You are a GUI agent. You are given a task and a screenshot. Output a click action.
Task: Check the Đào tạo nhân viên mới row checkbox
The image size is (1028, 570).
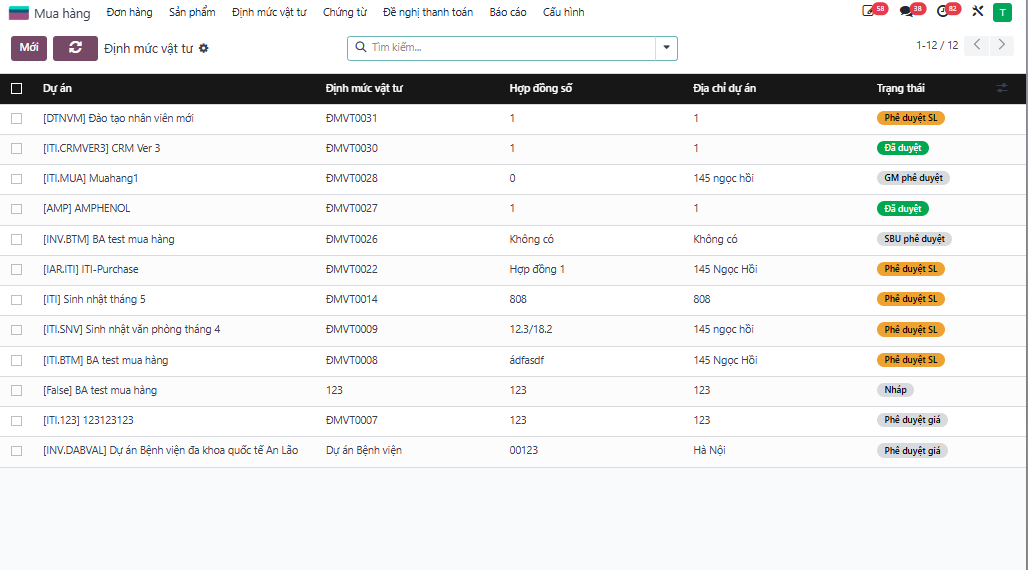tap(16, 119)
